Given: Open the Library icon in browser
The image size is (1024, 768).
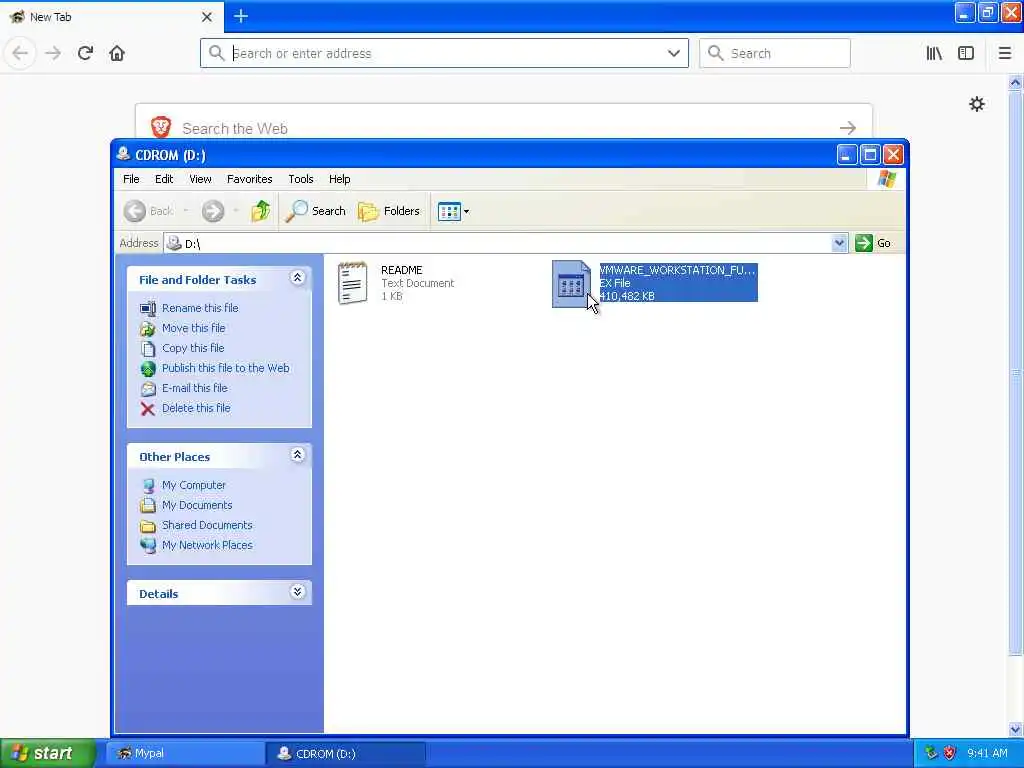Looking at the screenshot, I should tap(934, 53).
